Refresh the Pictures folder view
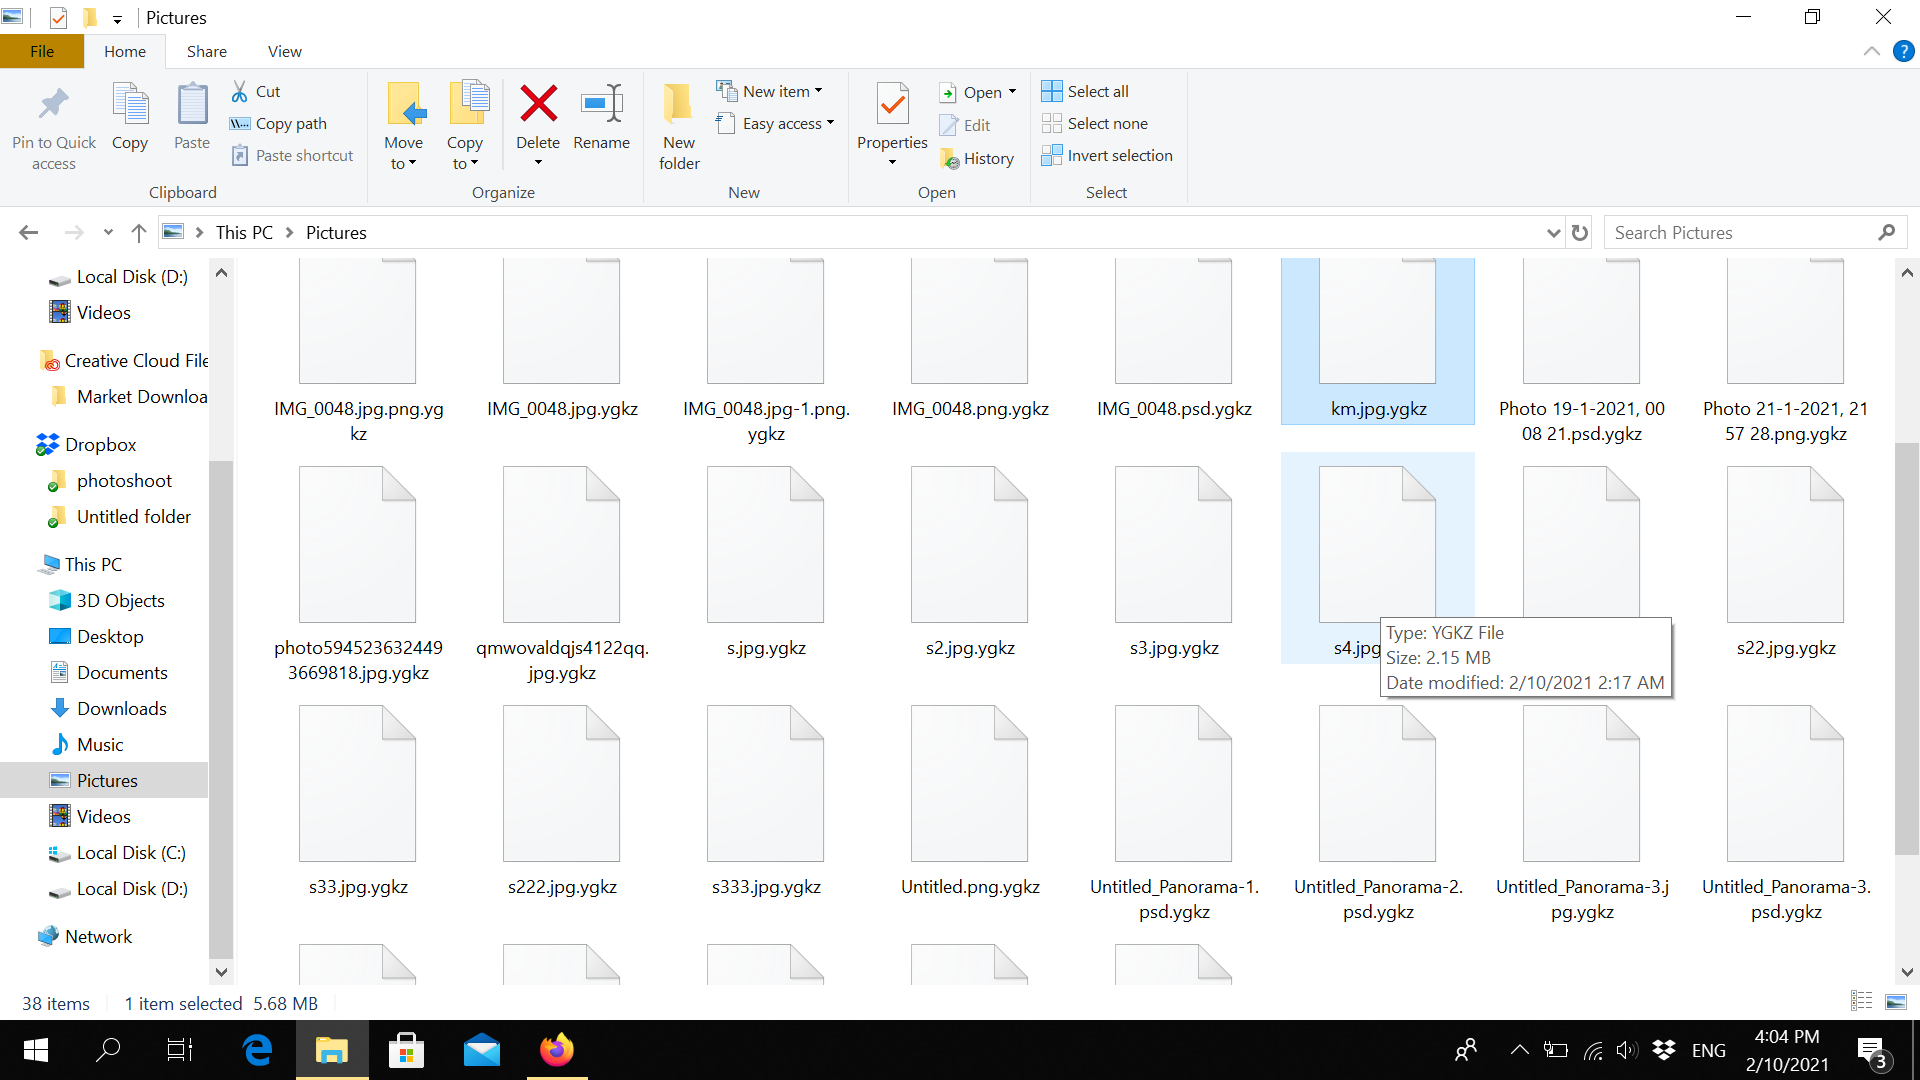The image size is (1920, 1080). (1578, 232)
